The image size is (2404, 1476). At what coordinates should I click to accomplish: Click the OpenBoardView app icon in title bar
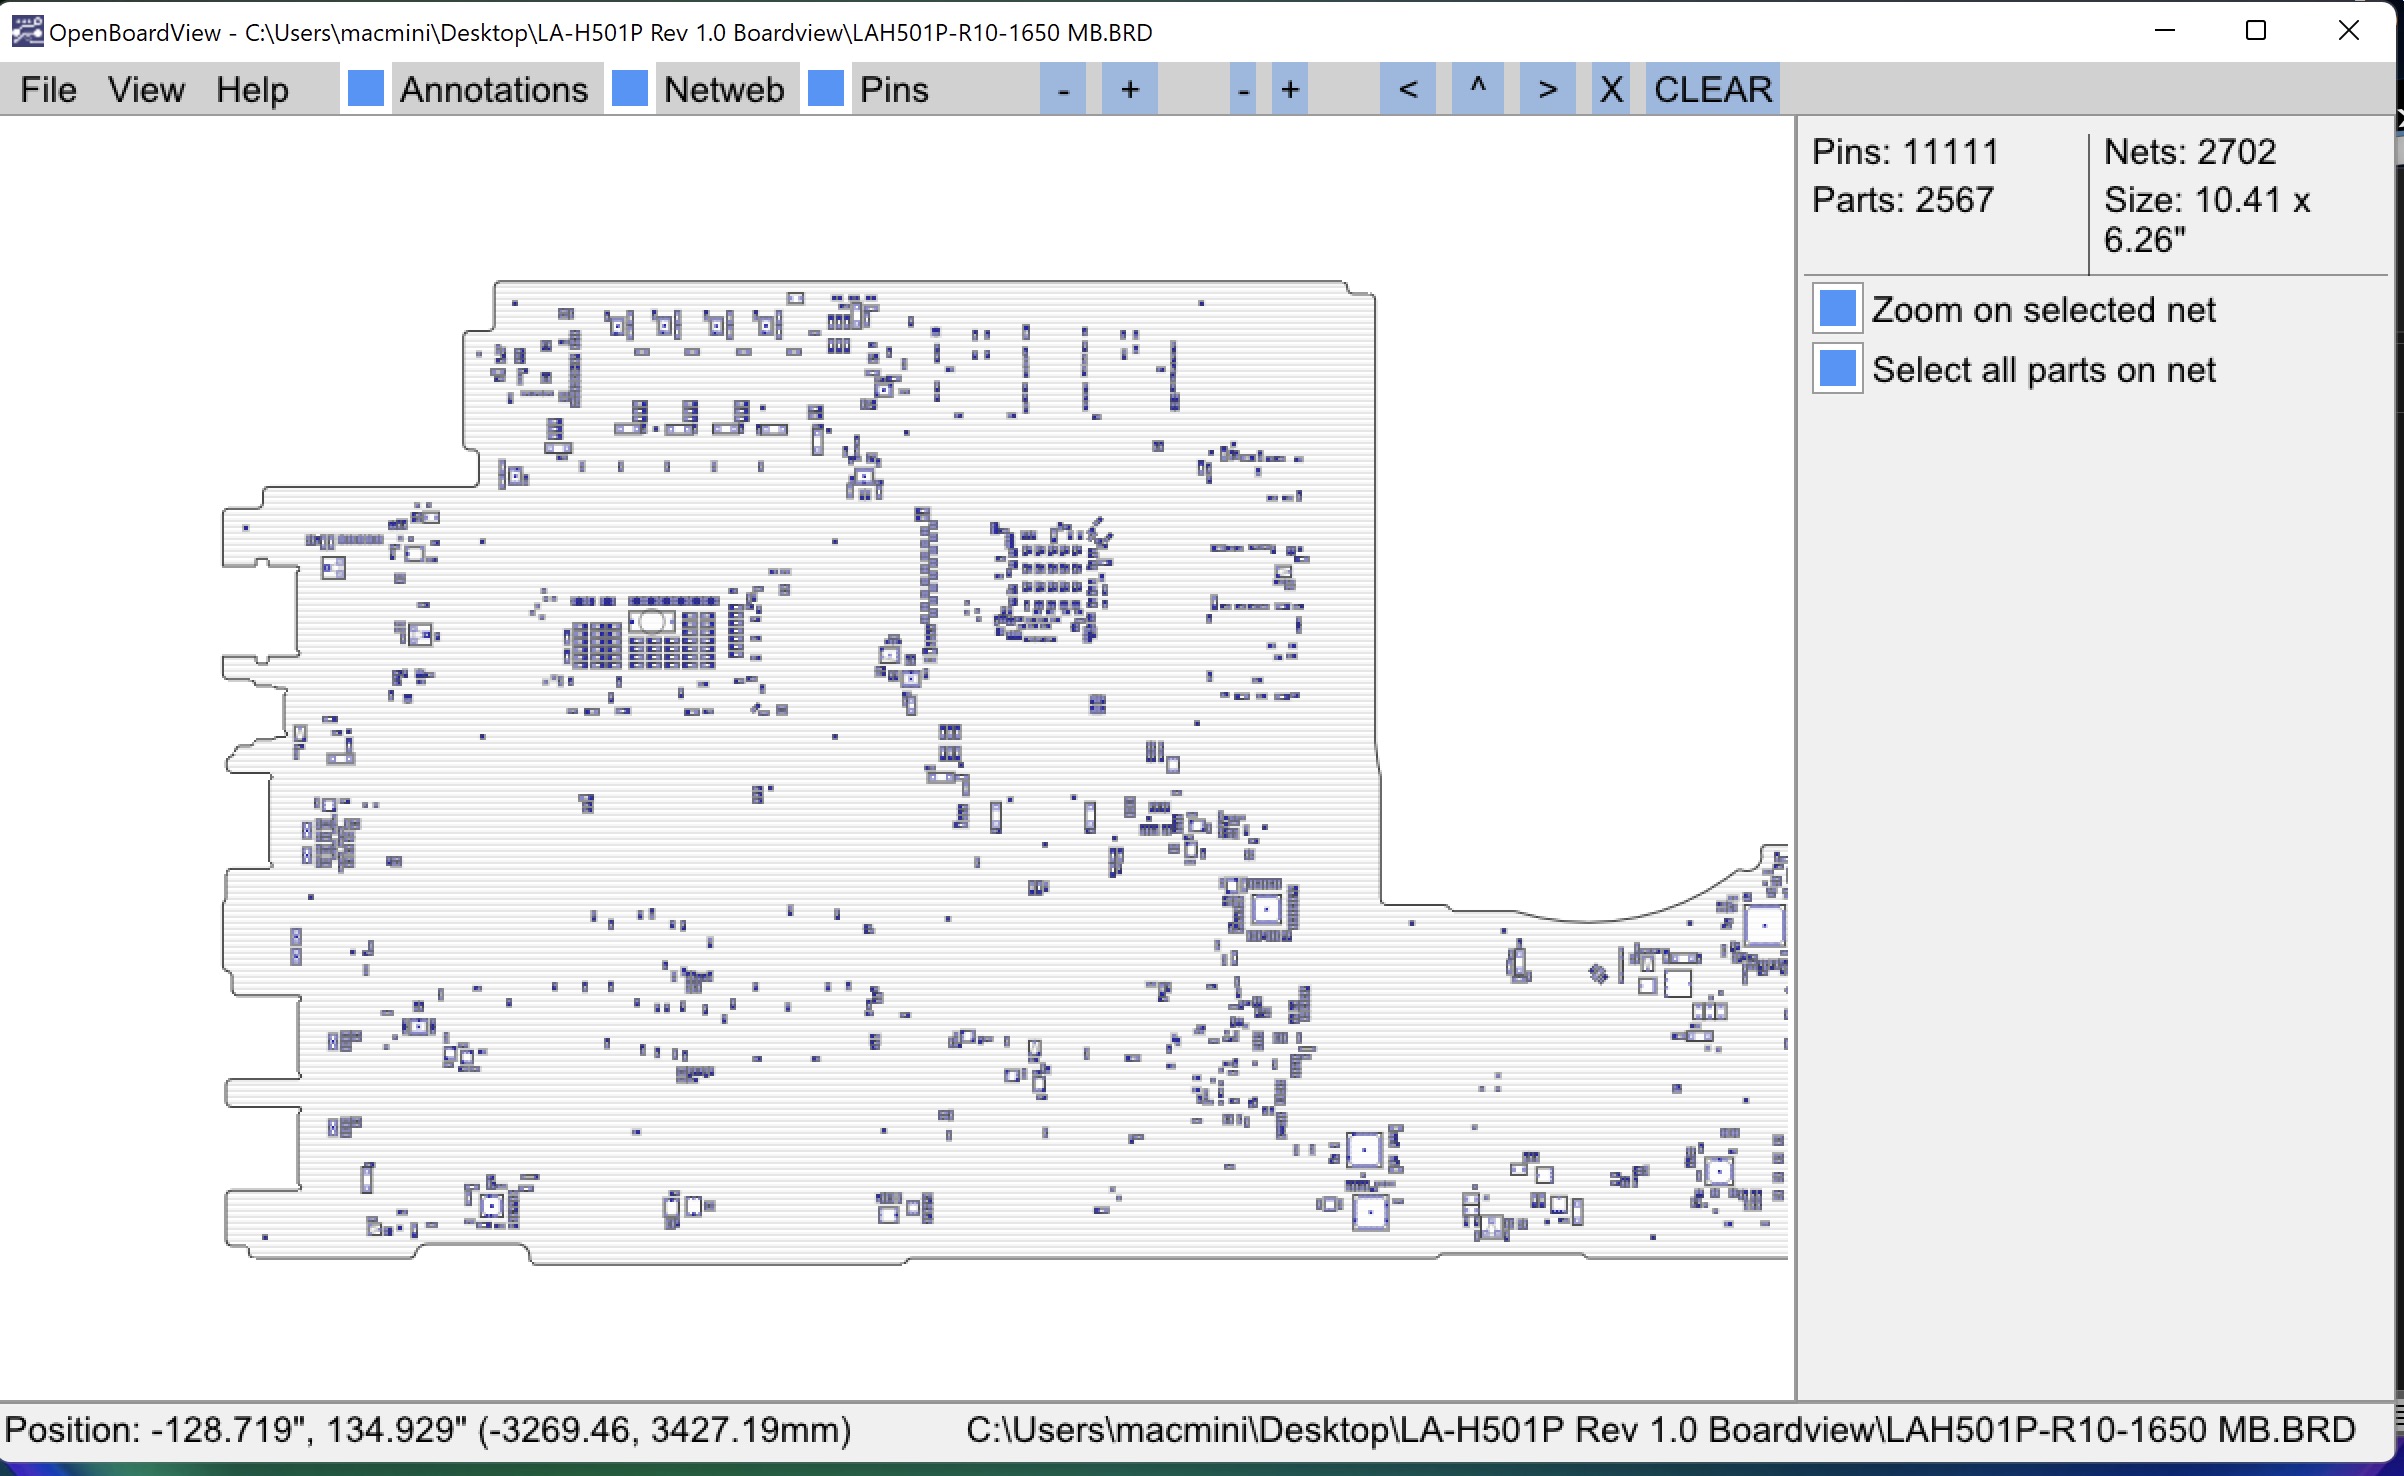coord(26,32)
